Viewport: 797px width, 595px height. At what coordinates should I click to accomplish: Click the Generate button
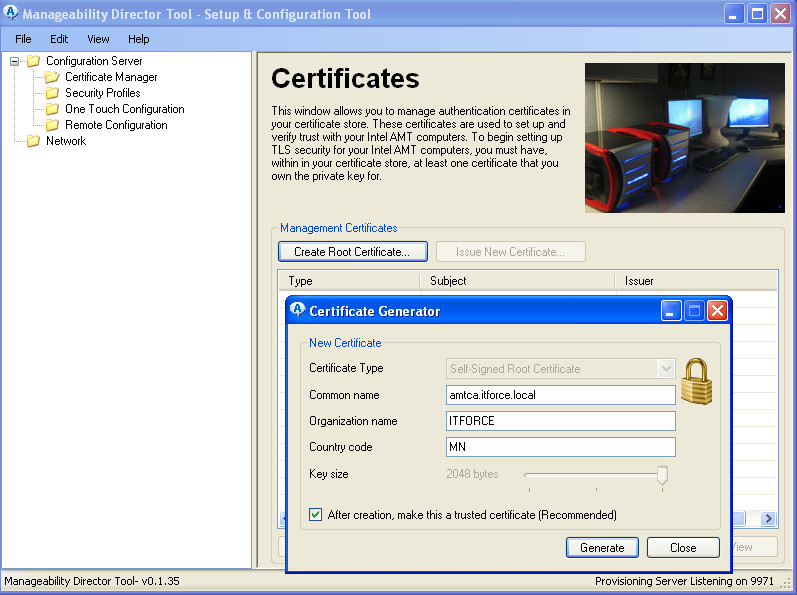click(x=602, y=548)
